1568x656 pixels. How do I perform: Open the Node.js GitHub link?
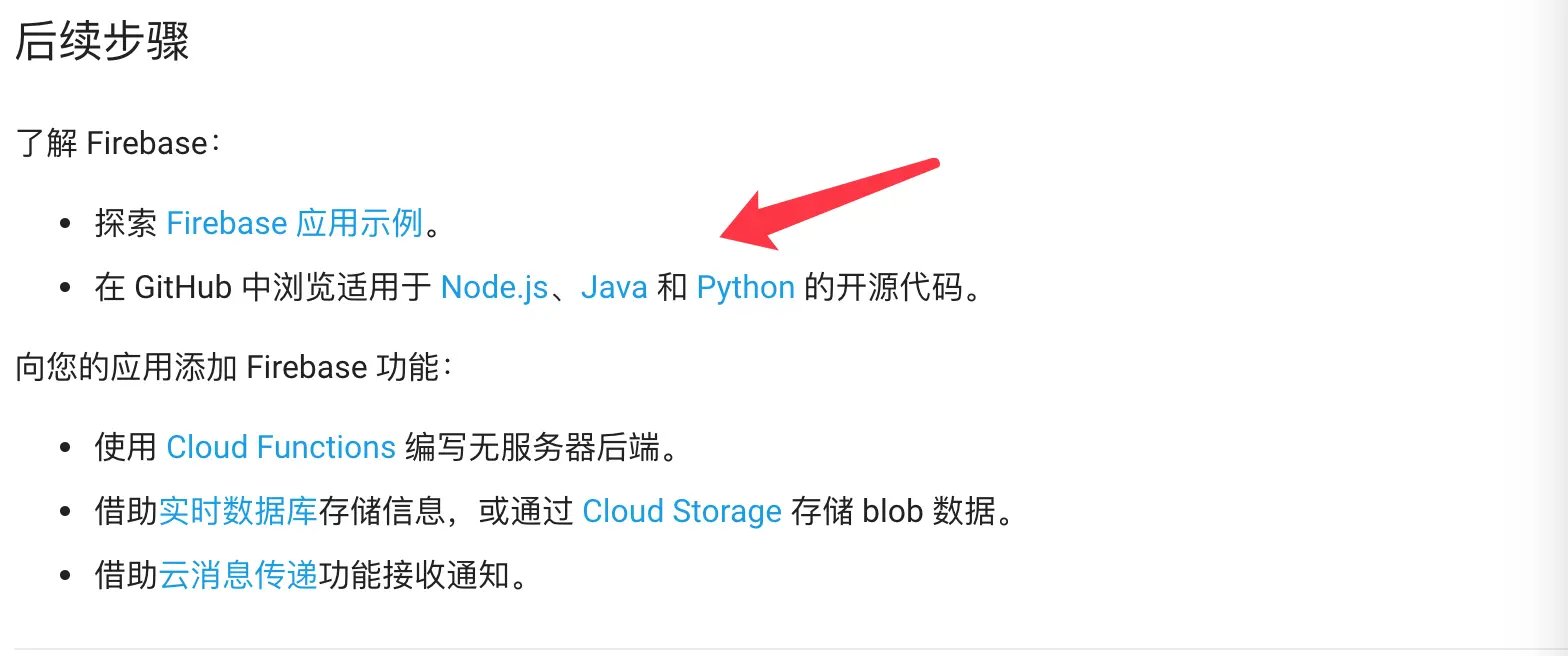pos(495,288)
